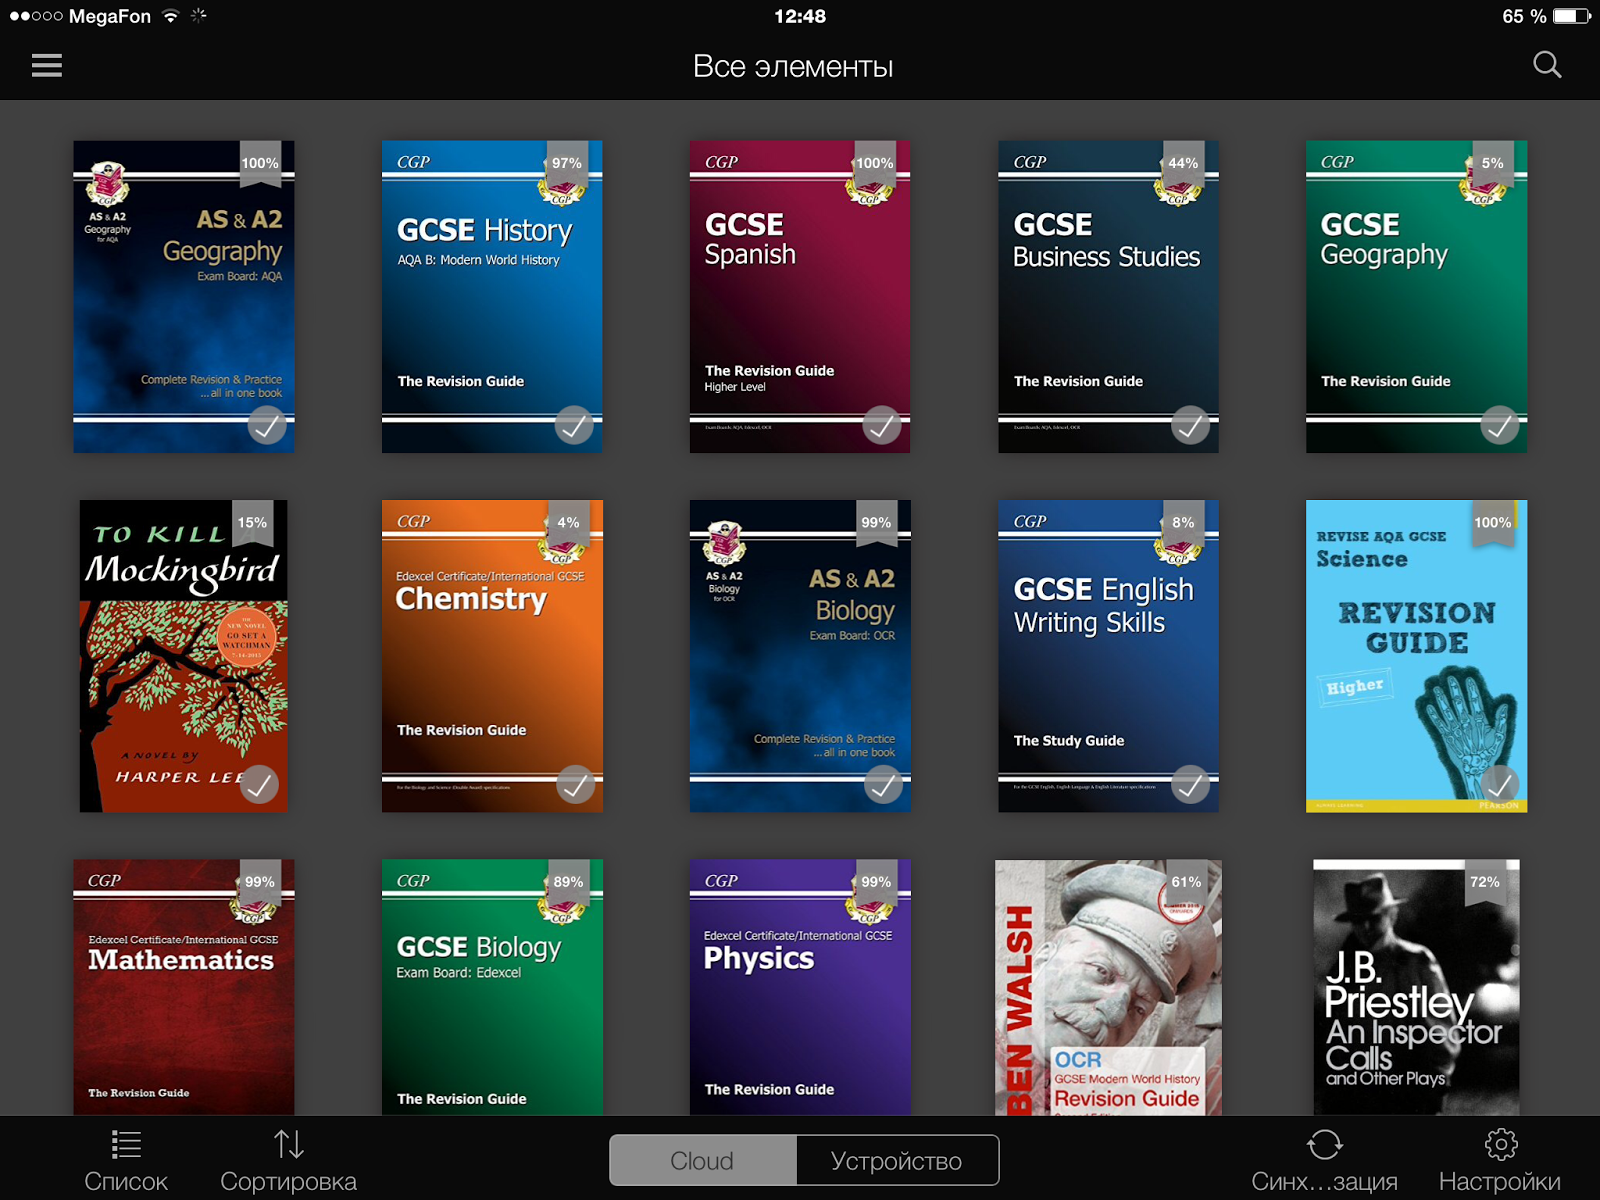Tap the checkmark on AS & A2 Biology
The height and width of the screenshot is (1200, 1600).
click(883, 786)
